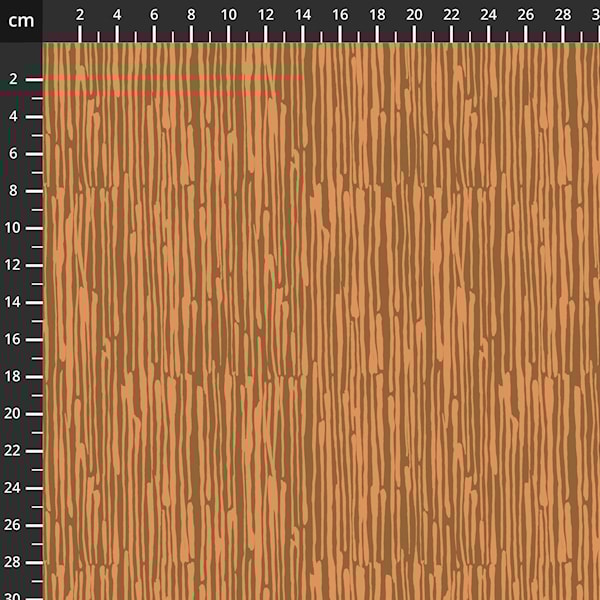This screenshot has width=600, height=600.
Task: Click the cm unit label in the corner
Action: (x=21, y=20)
